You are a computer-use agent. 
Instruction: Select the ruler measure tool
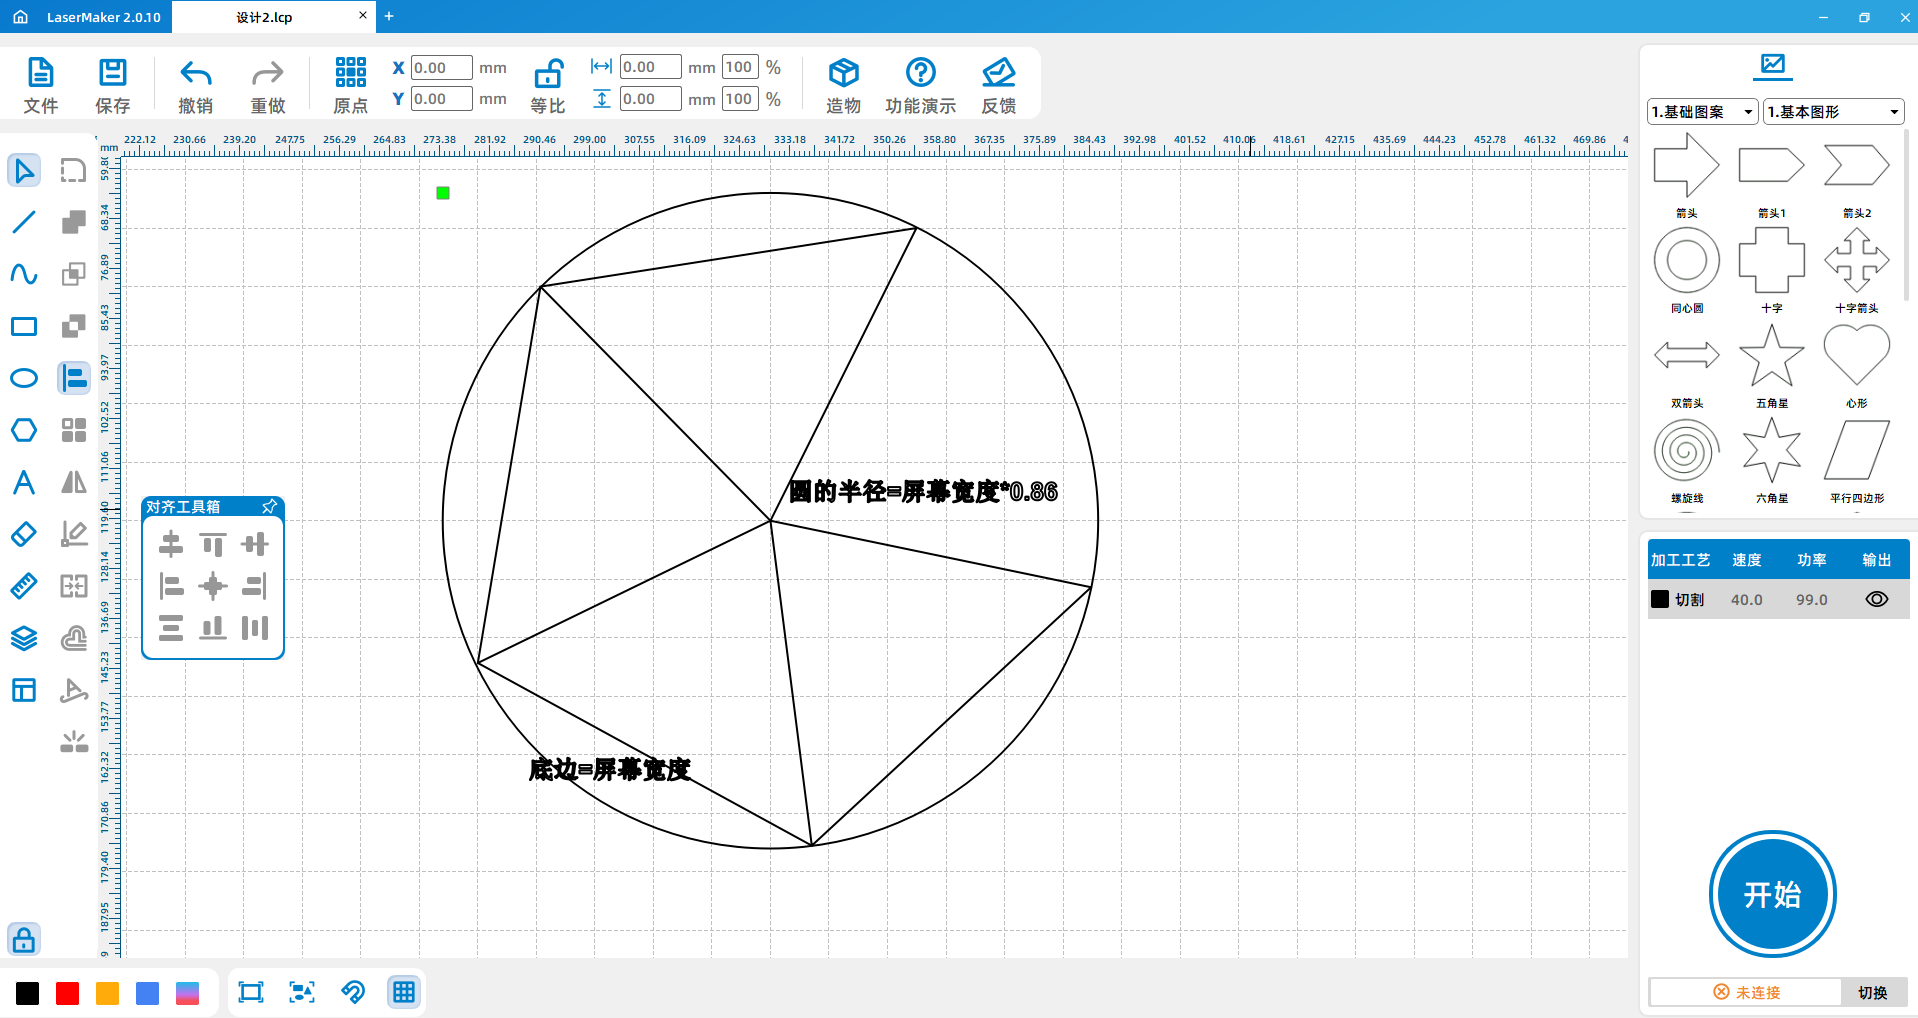[x=24, y=586]
